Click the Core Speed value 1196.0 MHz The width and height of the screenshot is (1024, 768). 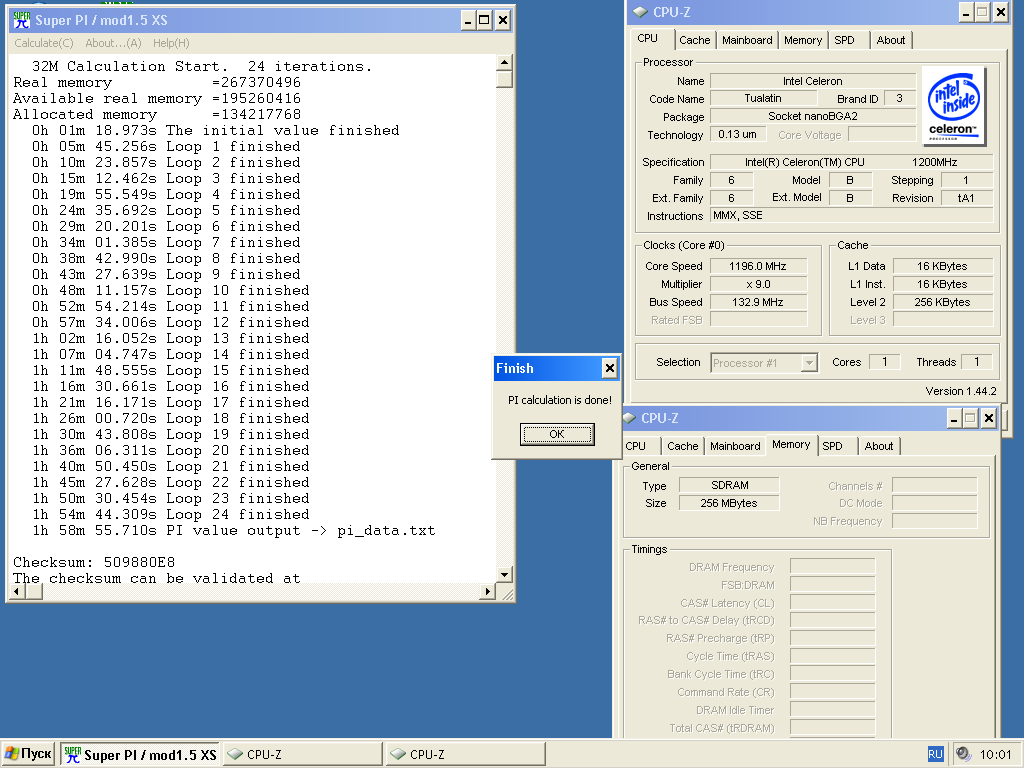point(758,266)
